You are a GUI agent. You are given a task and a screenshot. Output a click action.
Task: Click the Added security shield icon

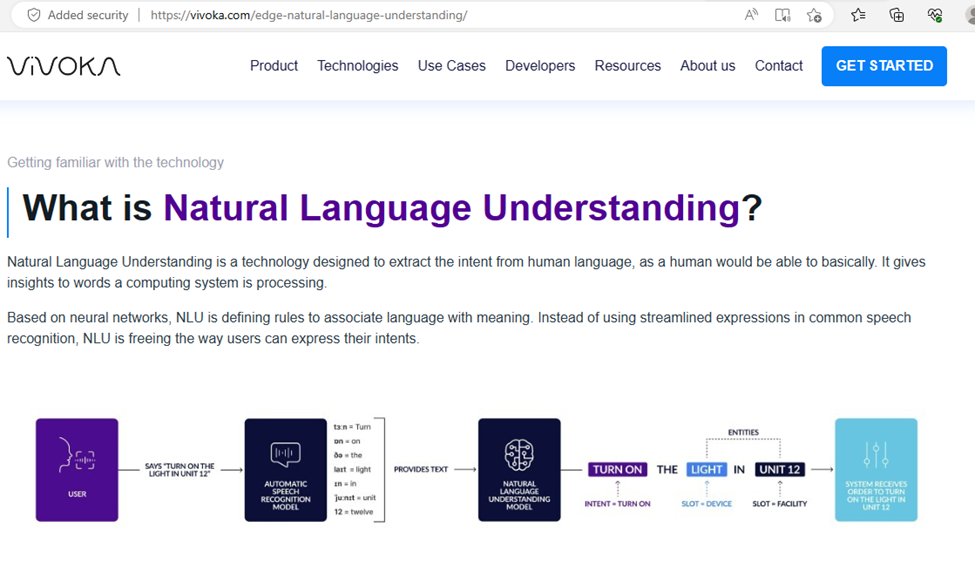(34, 15)
